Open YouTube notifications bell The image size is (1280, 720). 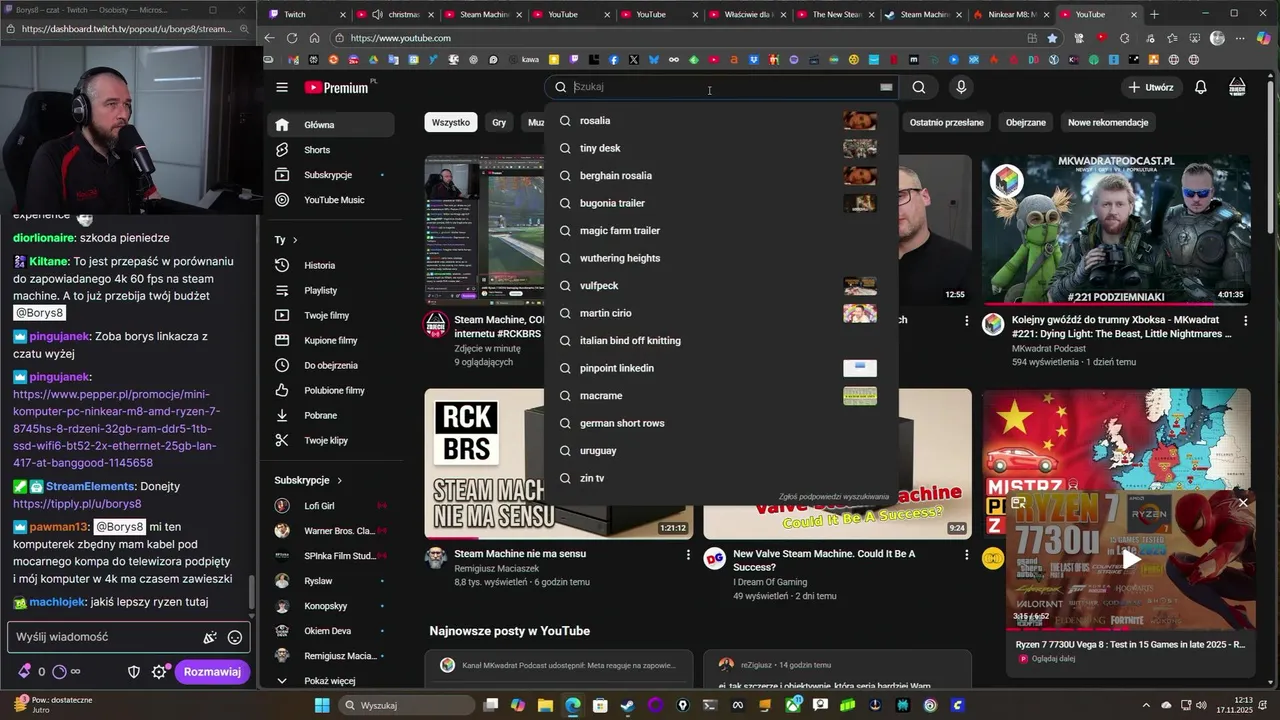(x=1201, y=87)
